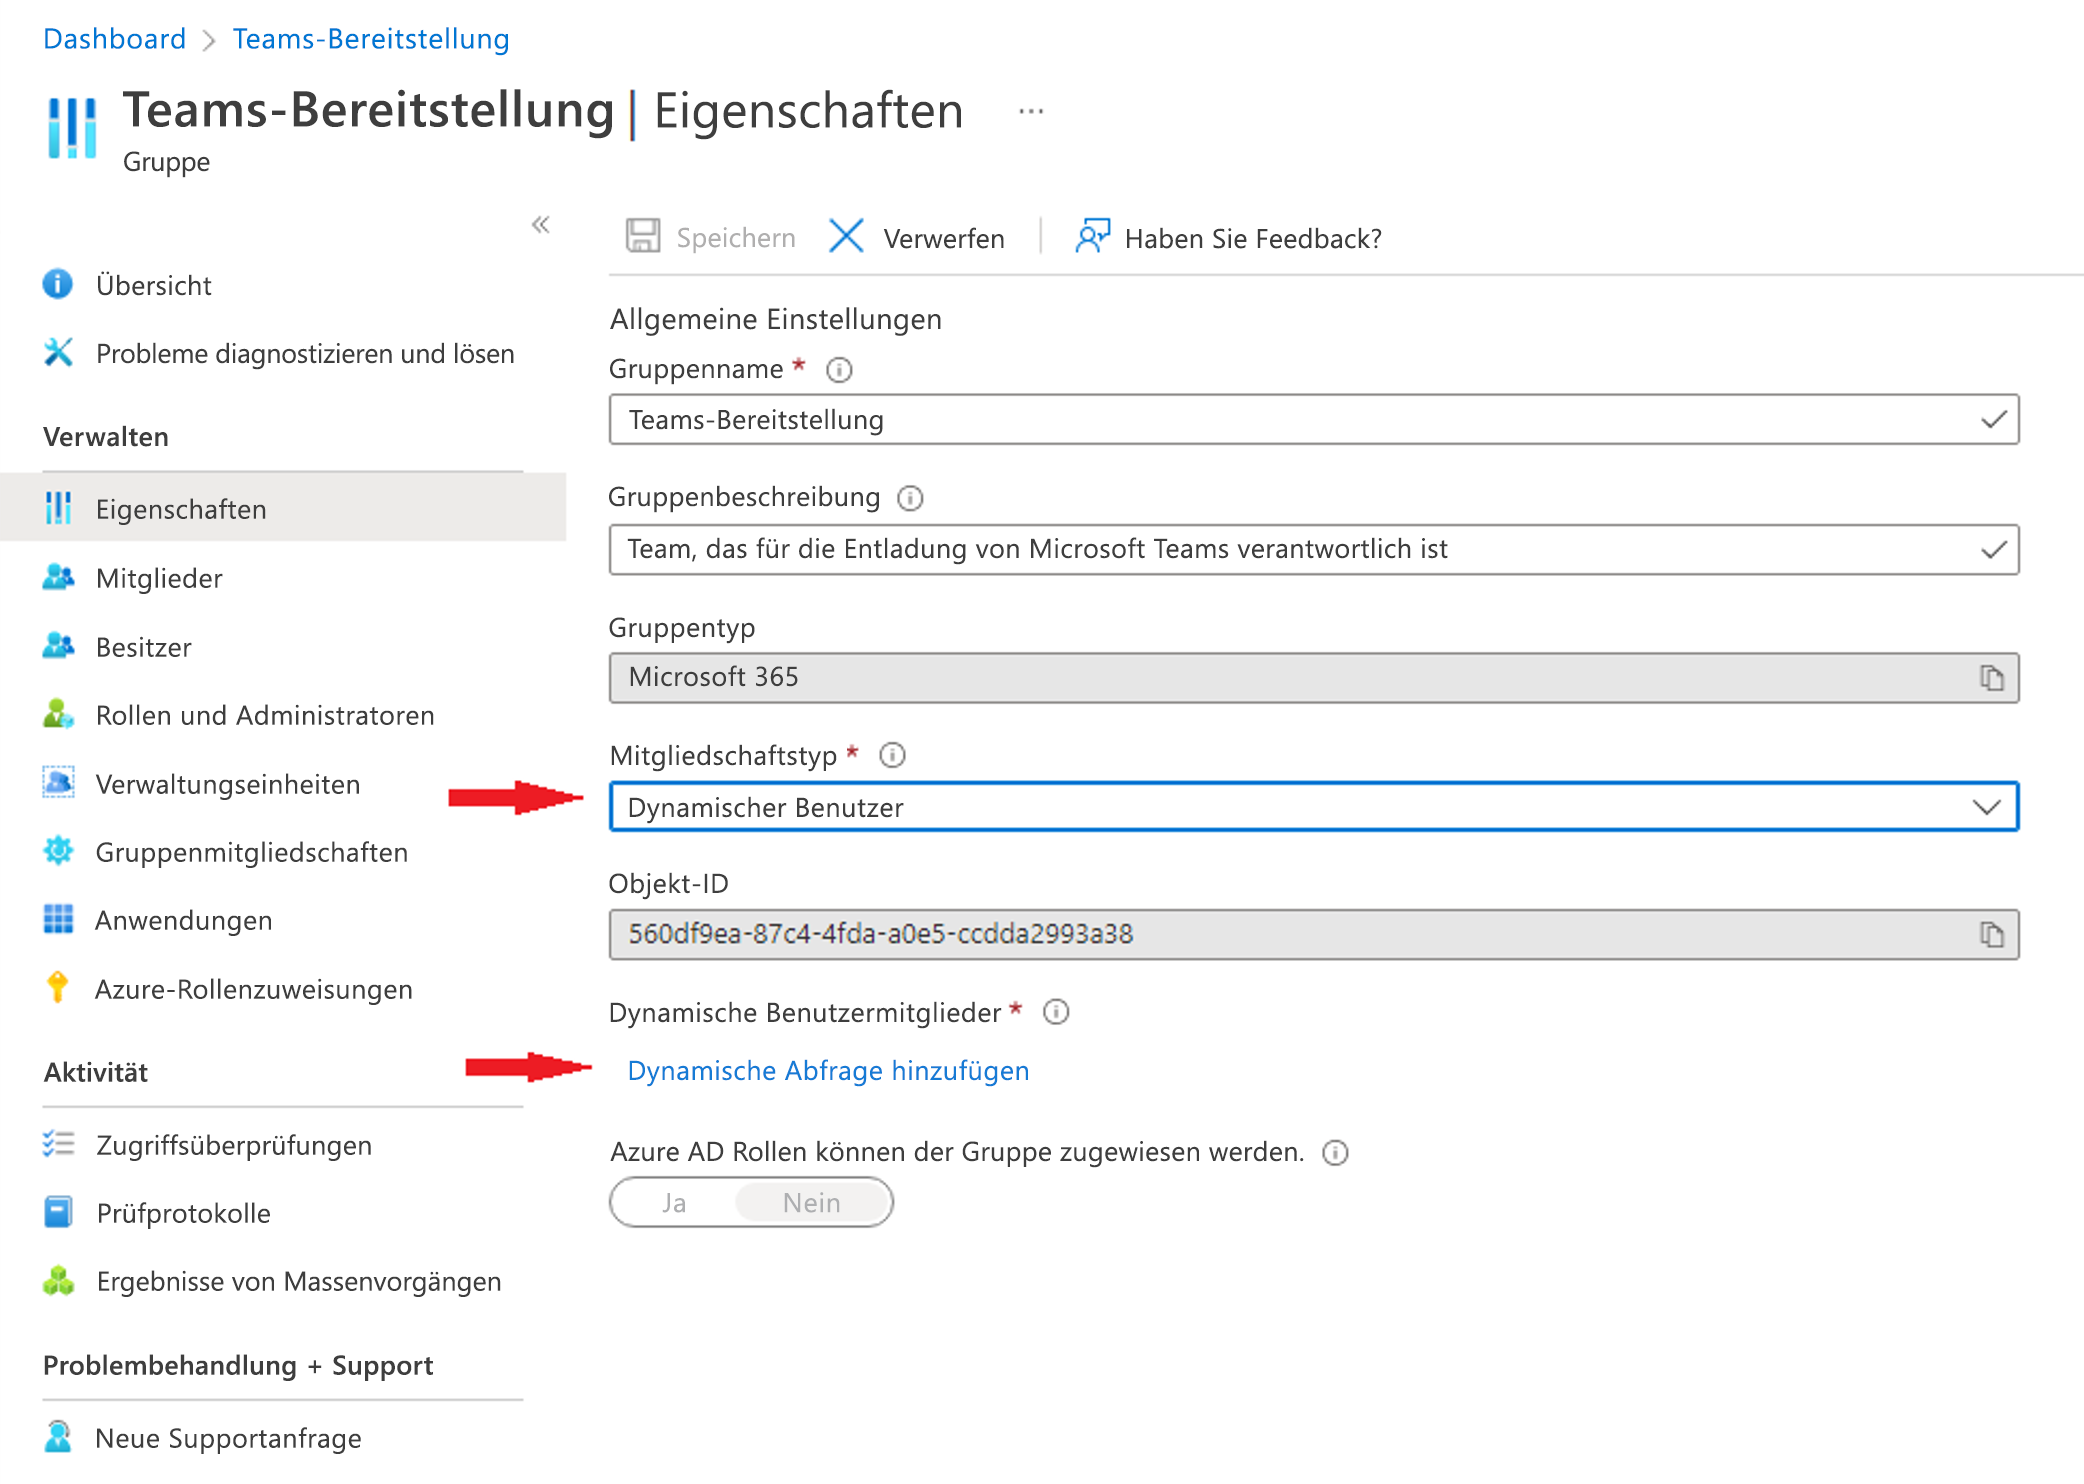Click Dynamische Abfrage hinzufügen link
The height and width of the screenshot is (1484, 2084).
(828, 1071)
